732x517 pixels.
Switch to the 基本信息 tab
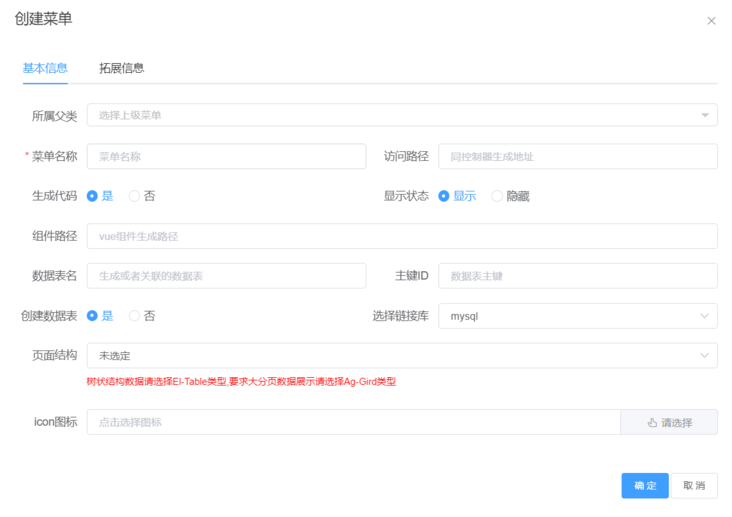(45, 68)
